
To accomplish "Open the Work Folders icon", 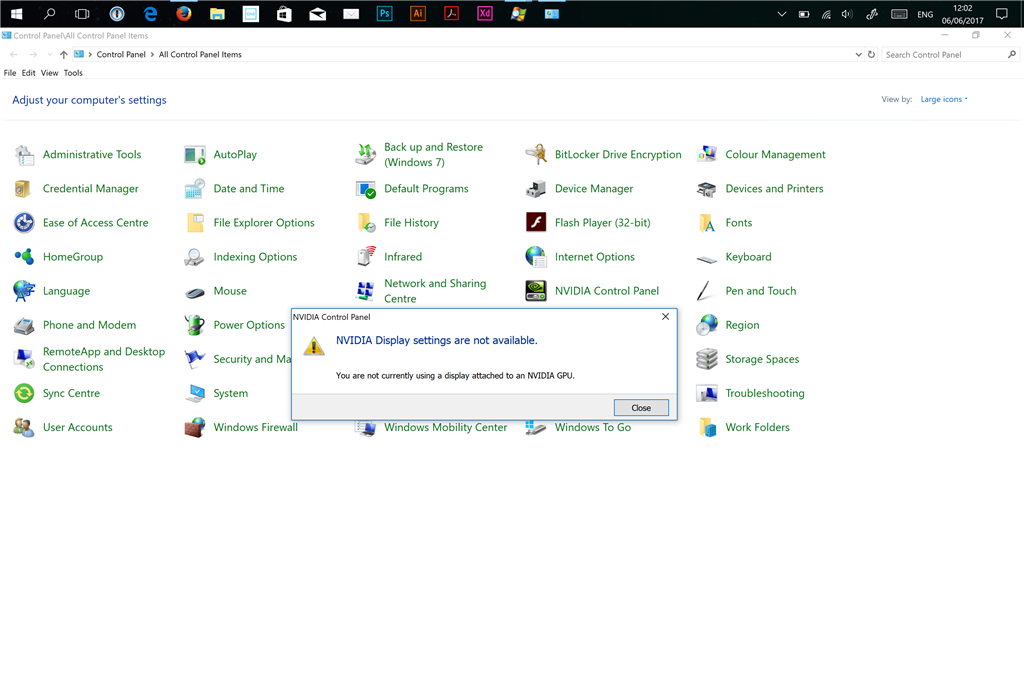I will click(707, 427).
